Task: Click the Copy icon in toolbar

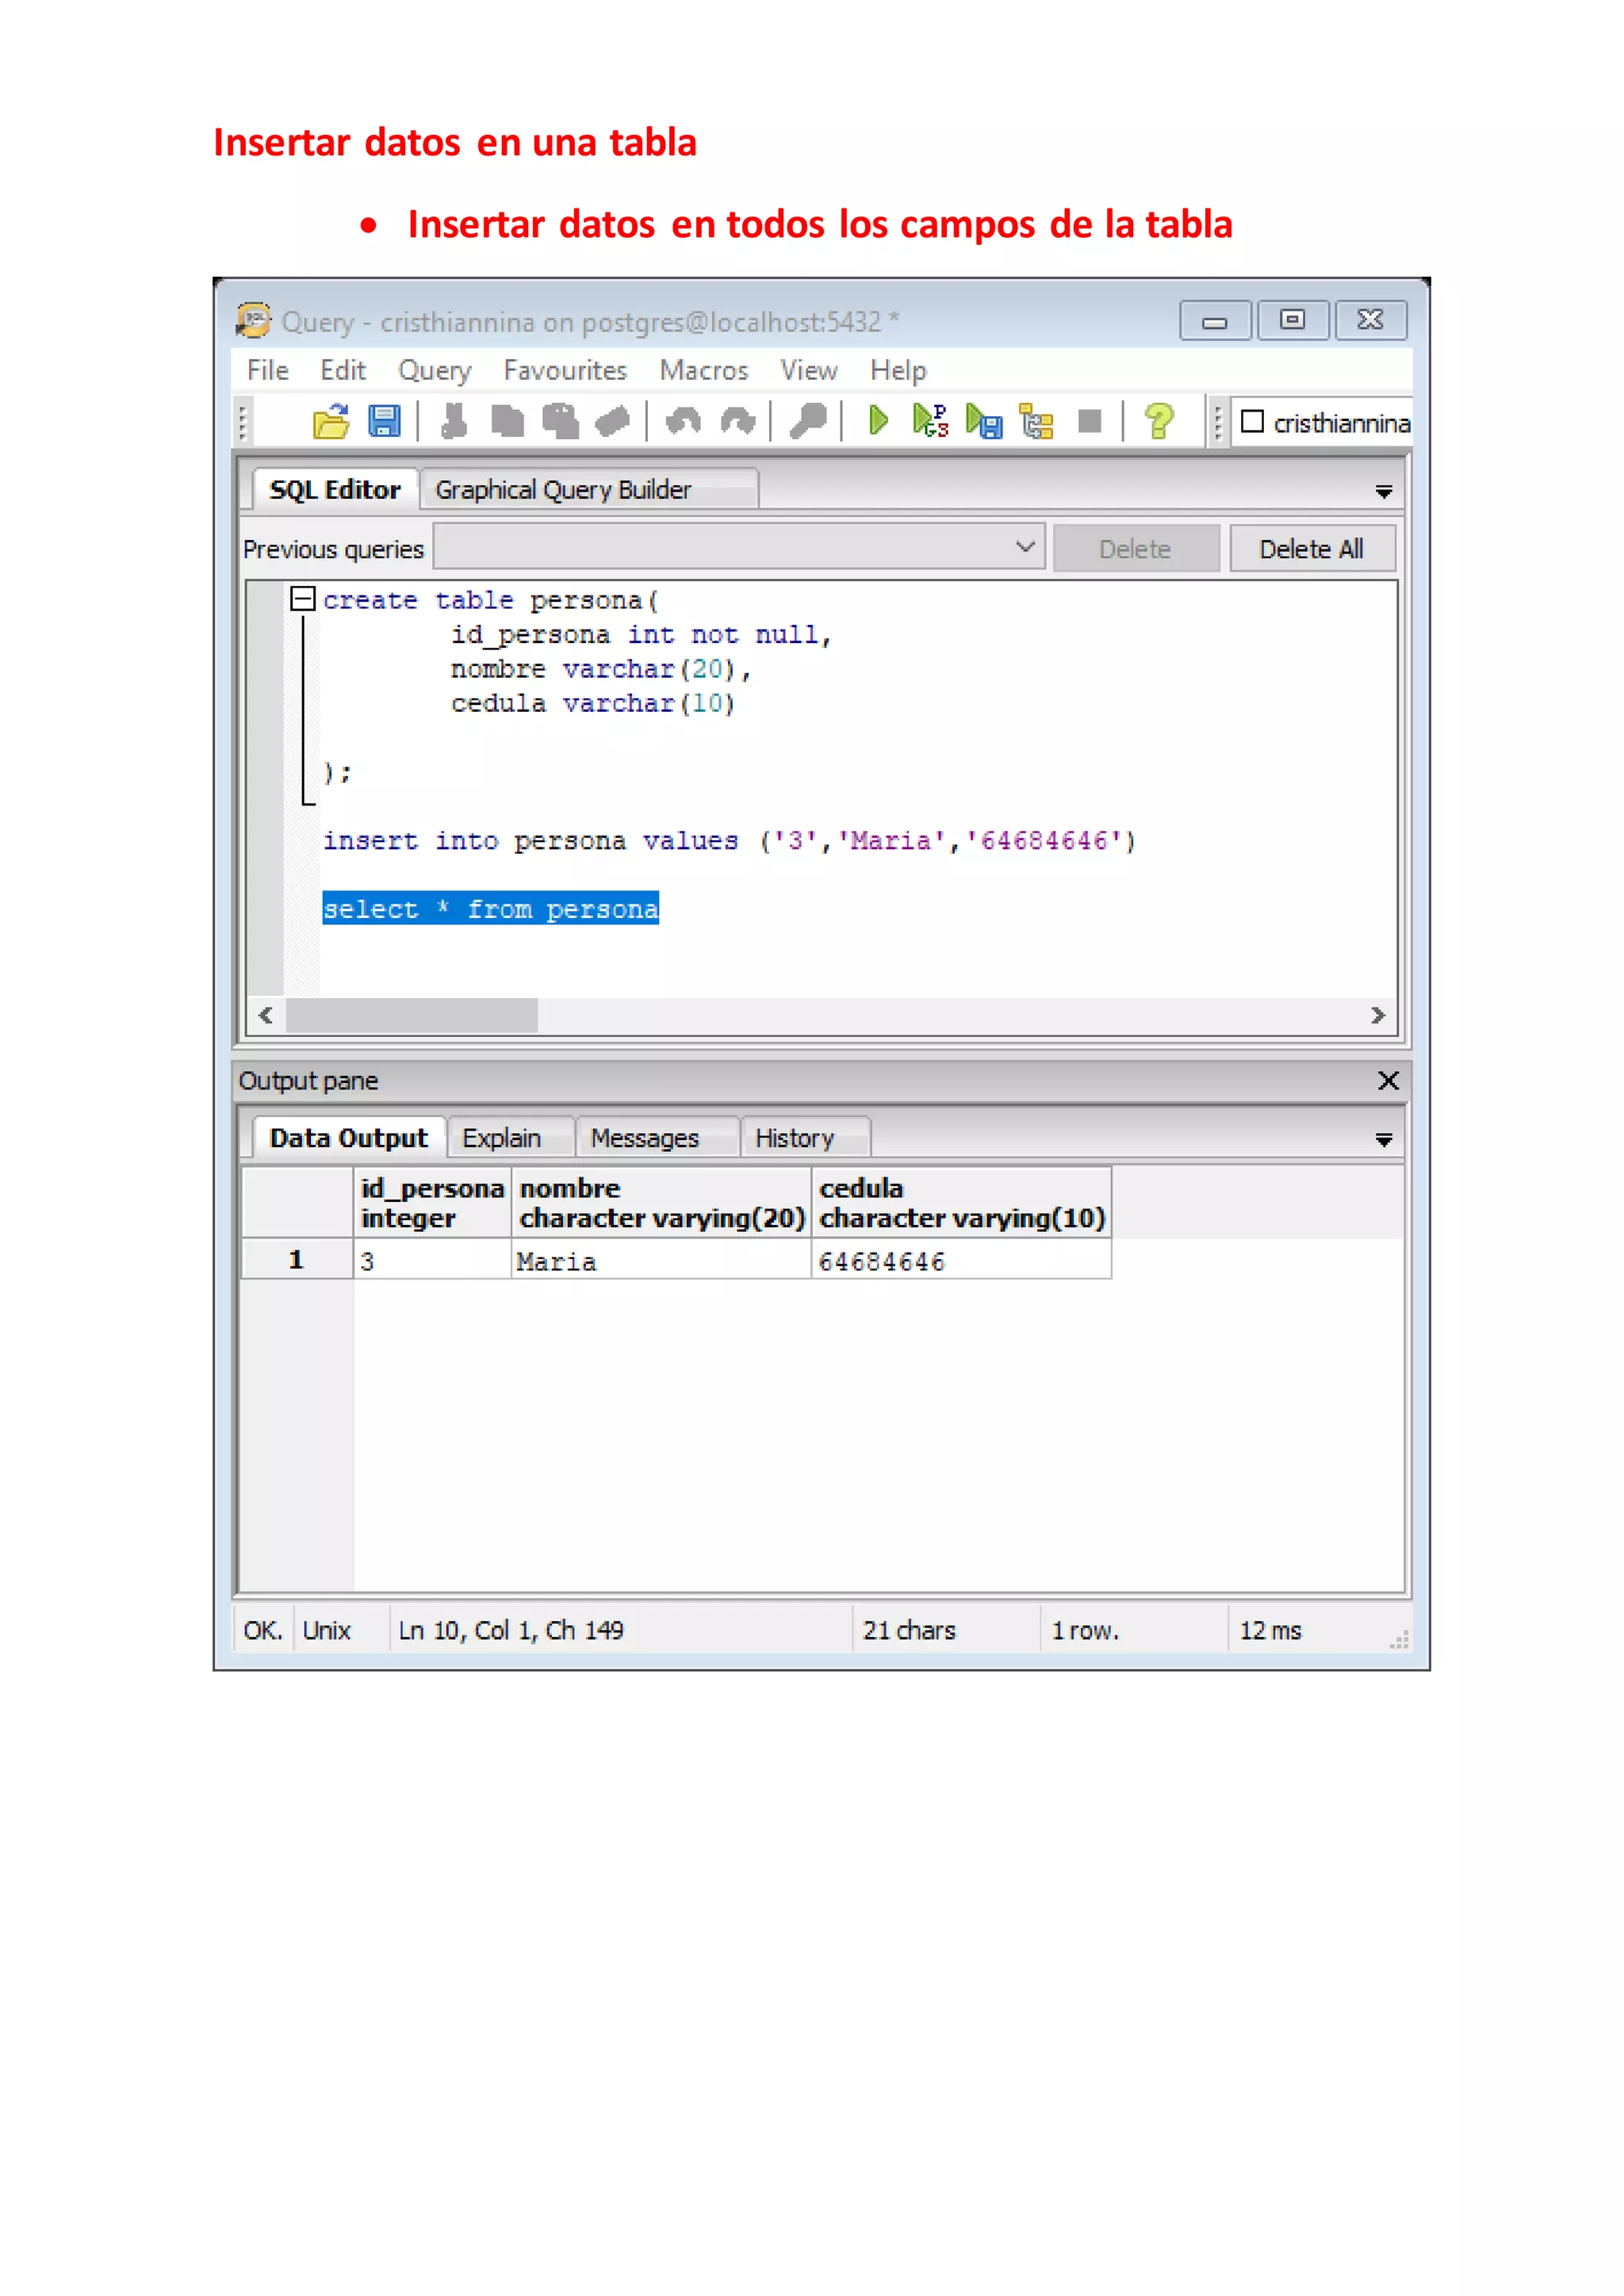Action: pos(508,422)
